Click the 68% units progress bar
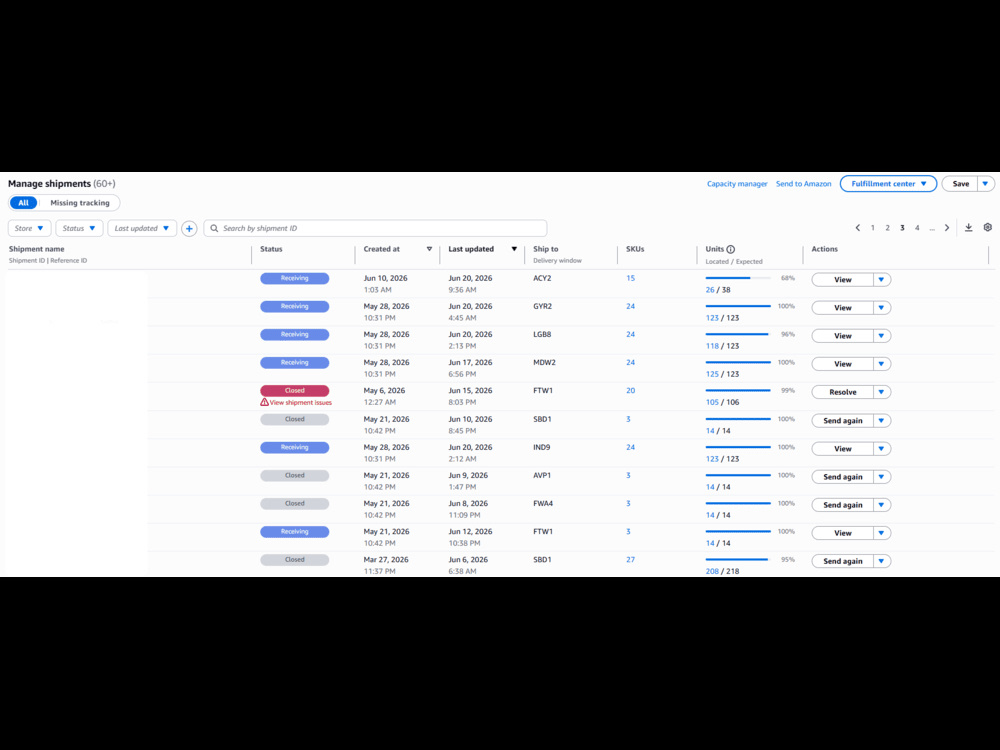Image resolution: width=1000 pixels, height=750 pixels. tap(738, 278)
